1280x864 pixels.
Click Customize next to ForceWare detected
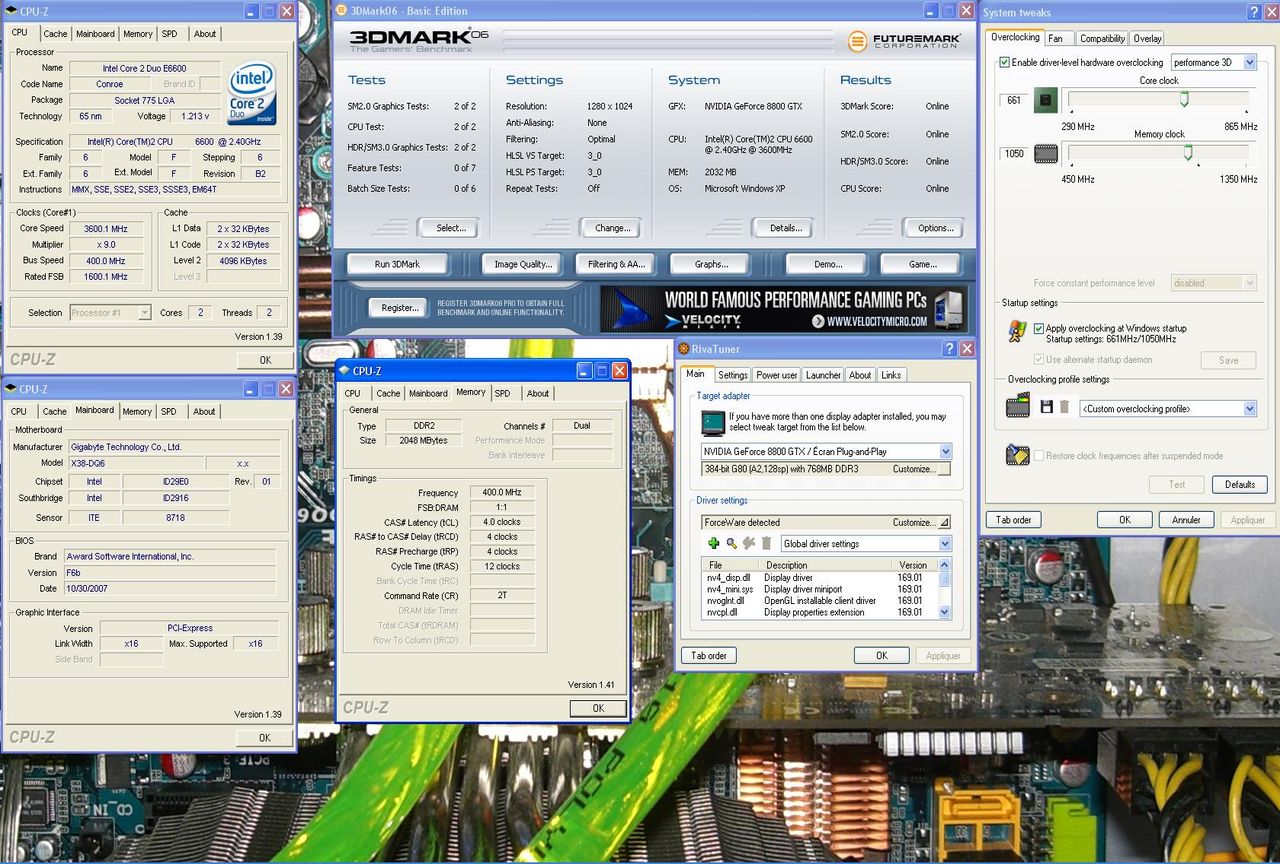pos(920,522)
